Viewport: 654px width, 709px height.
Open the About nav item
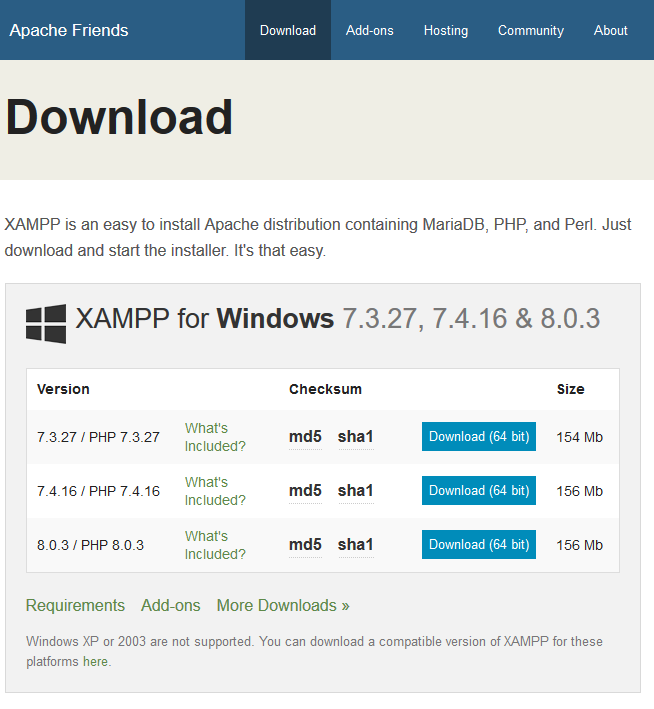pyautogui.click(x=611, y=30)
